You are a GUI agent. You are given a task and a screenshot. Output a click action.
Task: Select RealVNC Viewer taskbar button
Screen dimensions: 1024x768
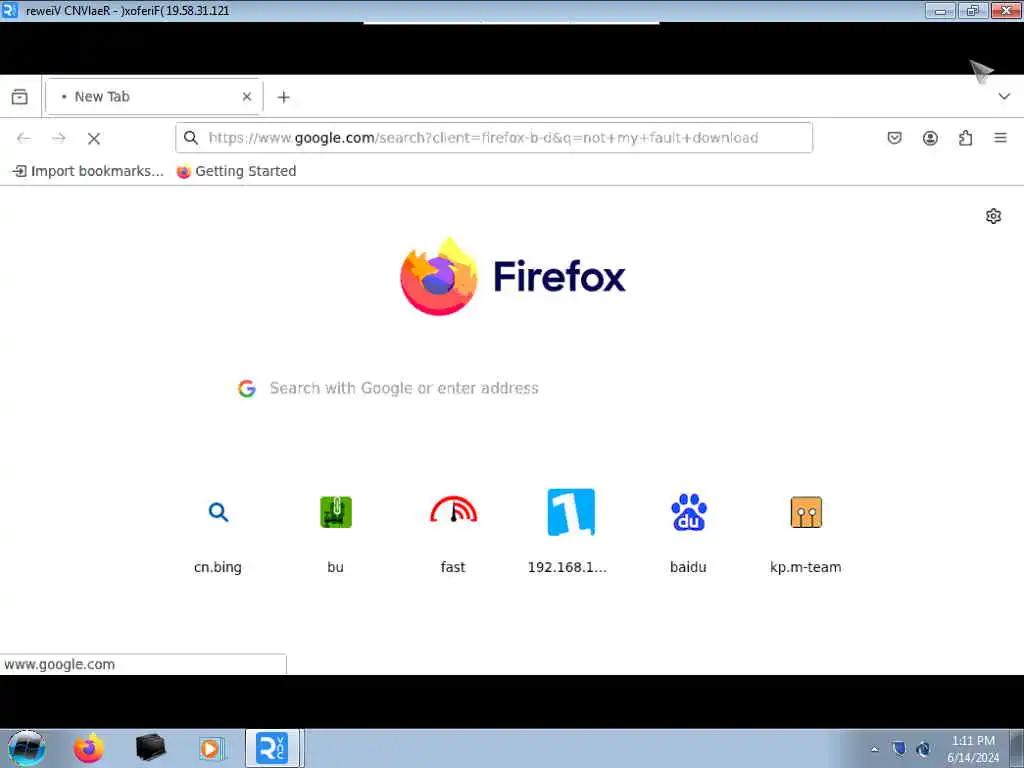(272, 748)
